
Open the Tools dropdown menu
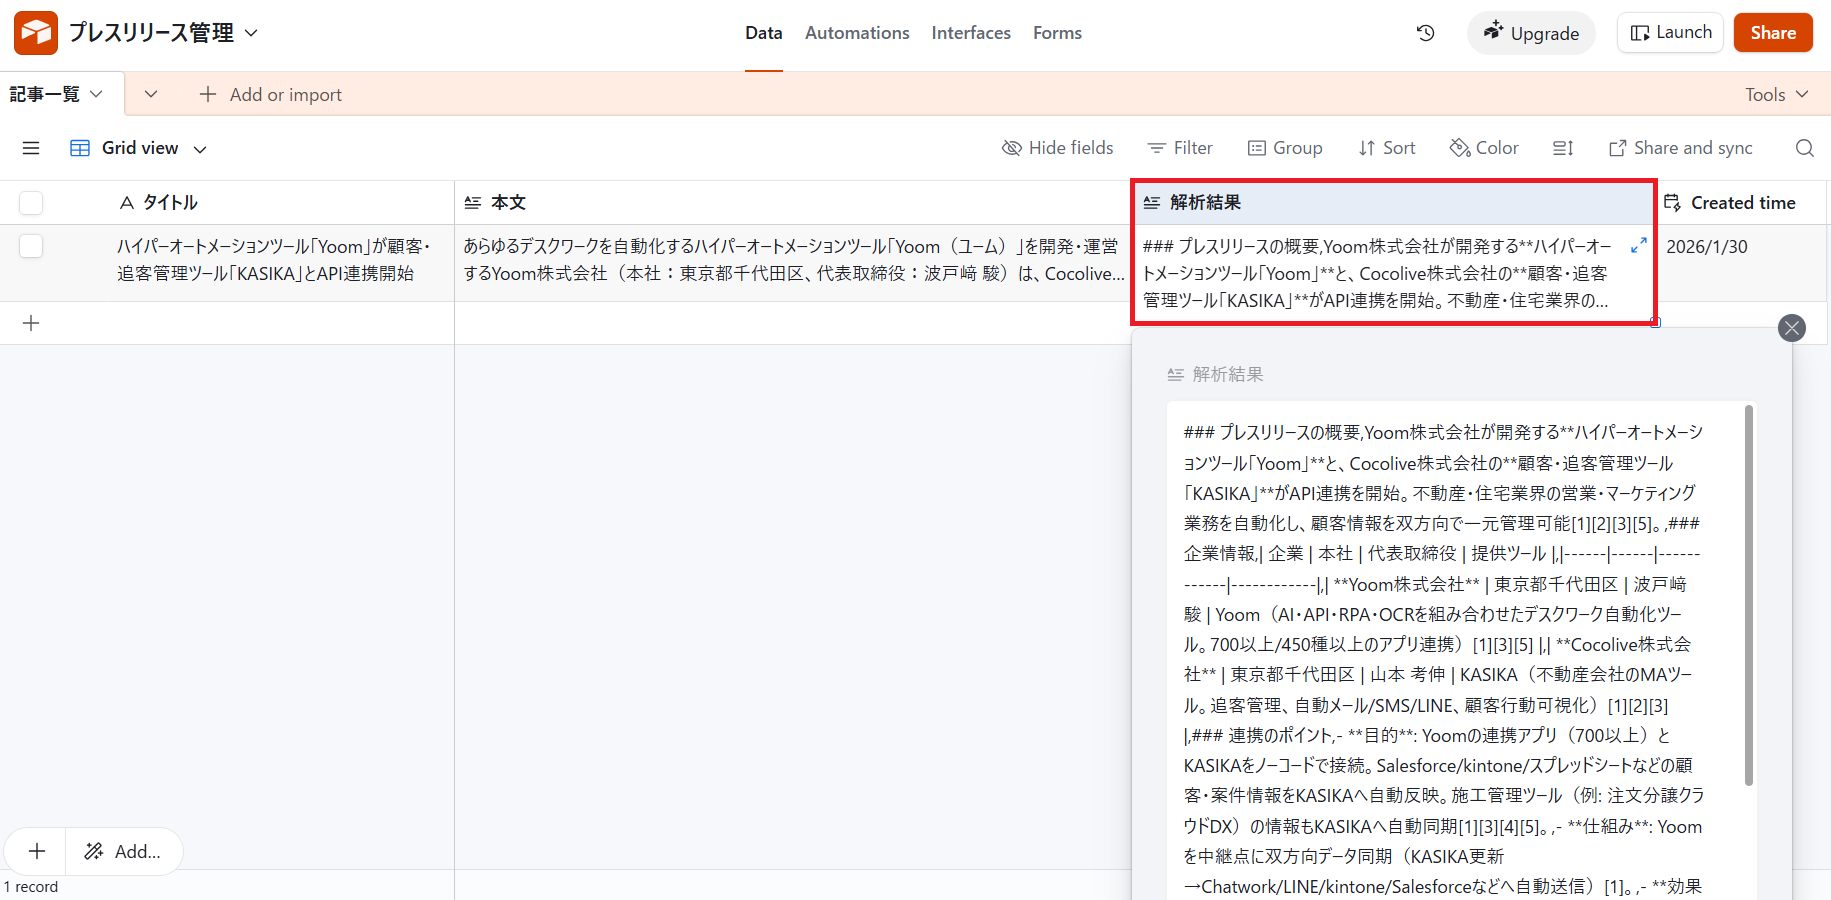(x=1776, y=94)
